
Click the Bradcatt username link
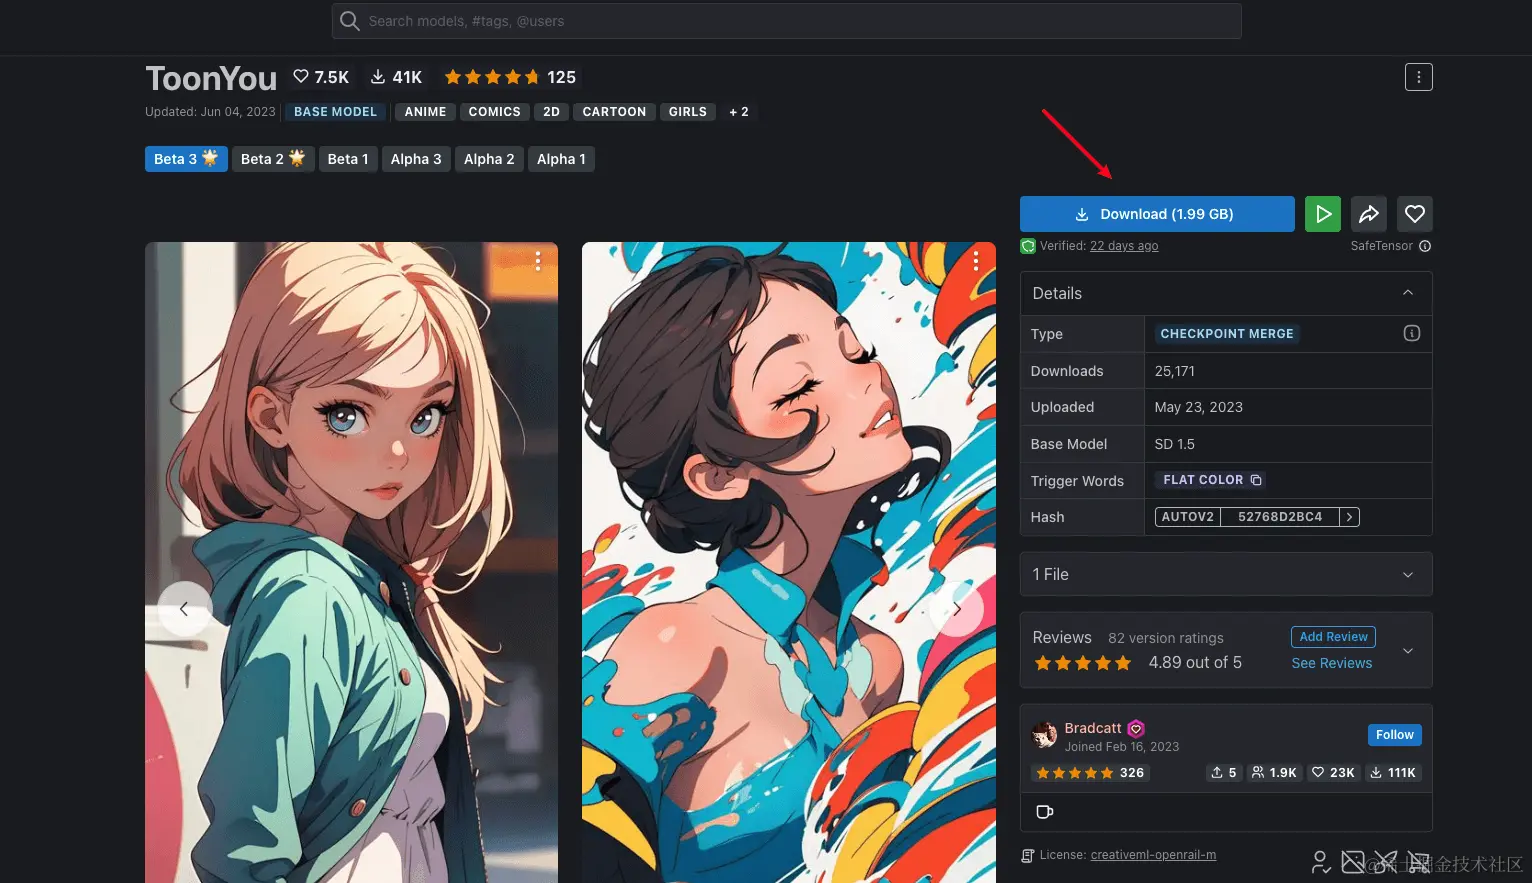[x=1093, y=728]
